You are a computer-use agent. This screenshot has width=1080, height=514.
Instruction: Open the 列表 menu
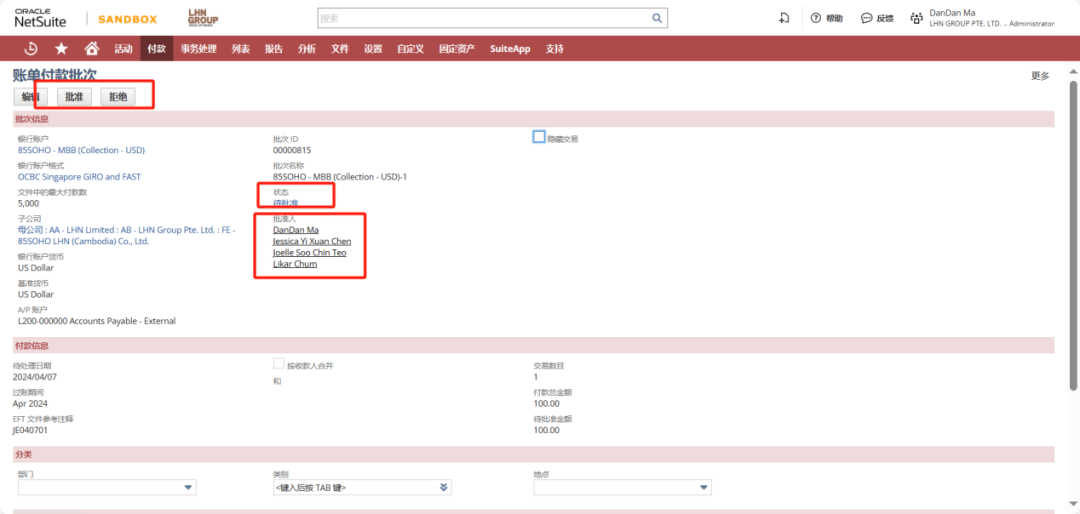[x=240, y=49]
